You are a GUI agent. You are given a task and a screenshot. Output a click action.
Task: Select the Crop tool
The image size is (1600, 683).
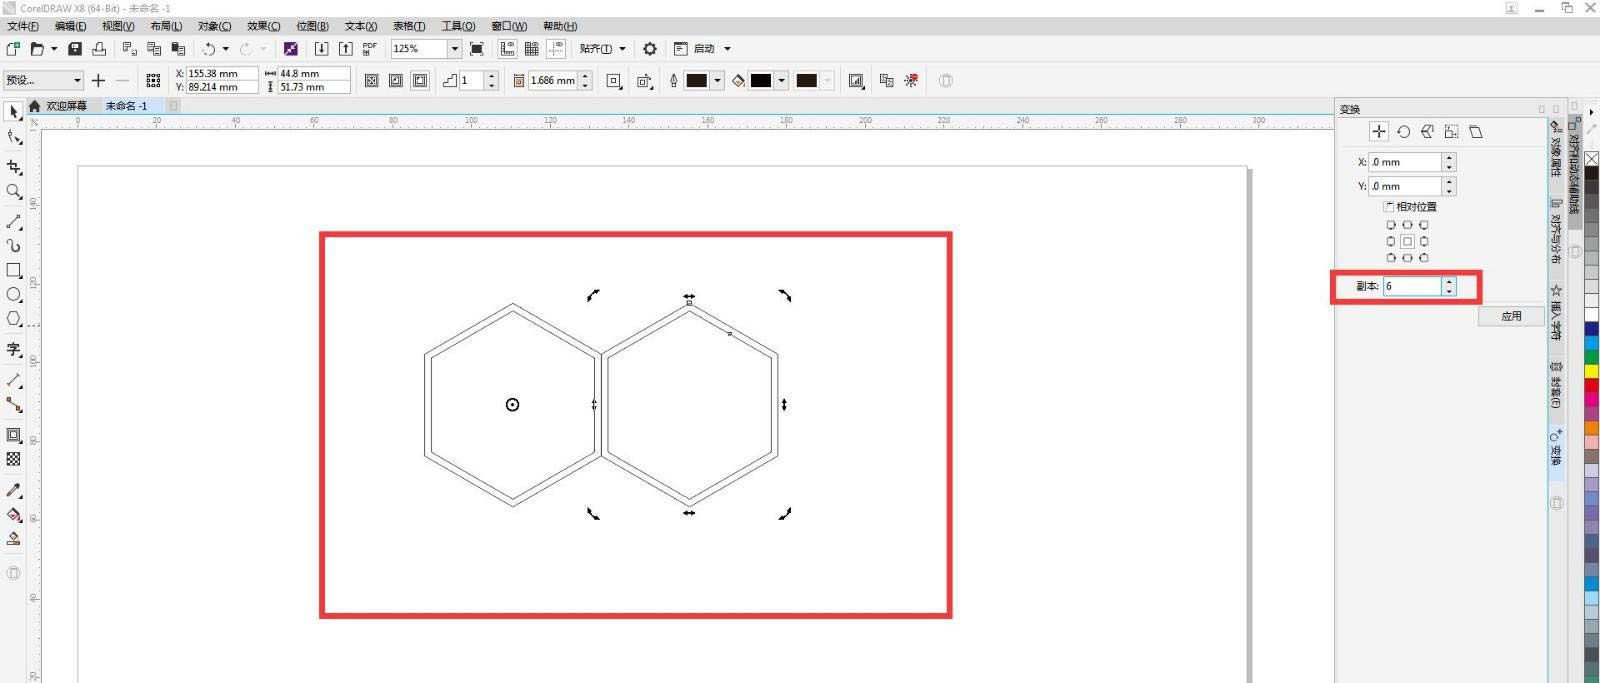(14, 167)
